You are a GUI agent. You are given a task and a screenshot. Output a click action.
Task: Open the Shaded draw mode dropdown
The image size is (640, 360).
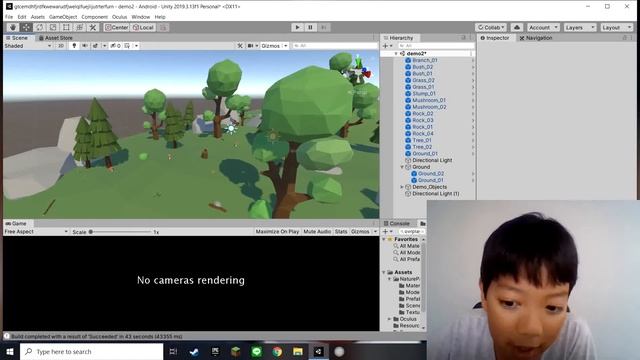pos(28,46)
